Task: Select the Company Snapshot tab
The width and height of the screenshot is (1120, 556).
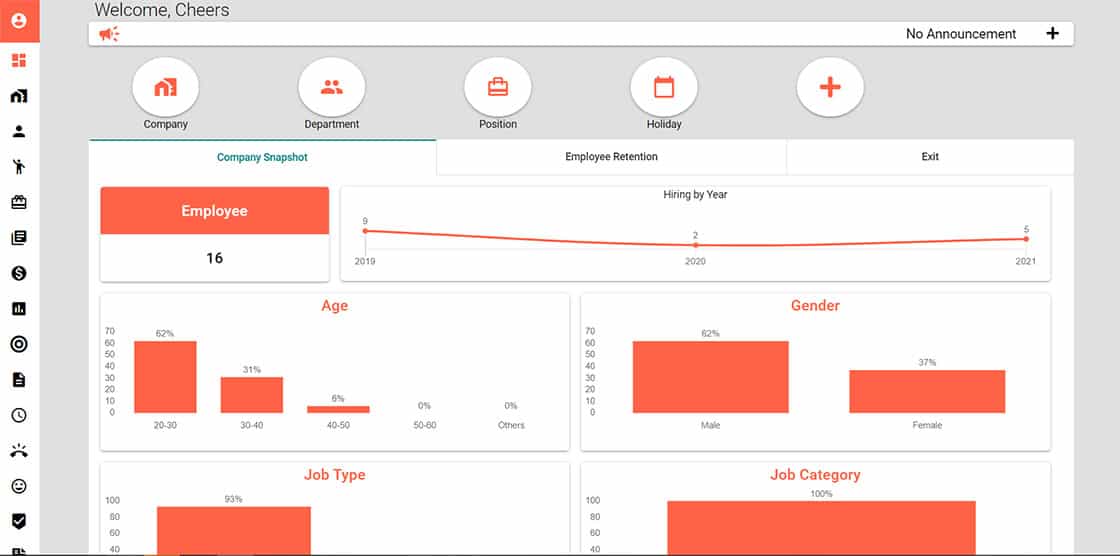Action: click(x=263, y=157)
